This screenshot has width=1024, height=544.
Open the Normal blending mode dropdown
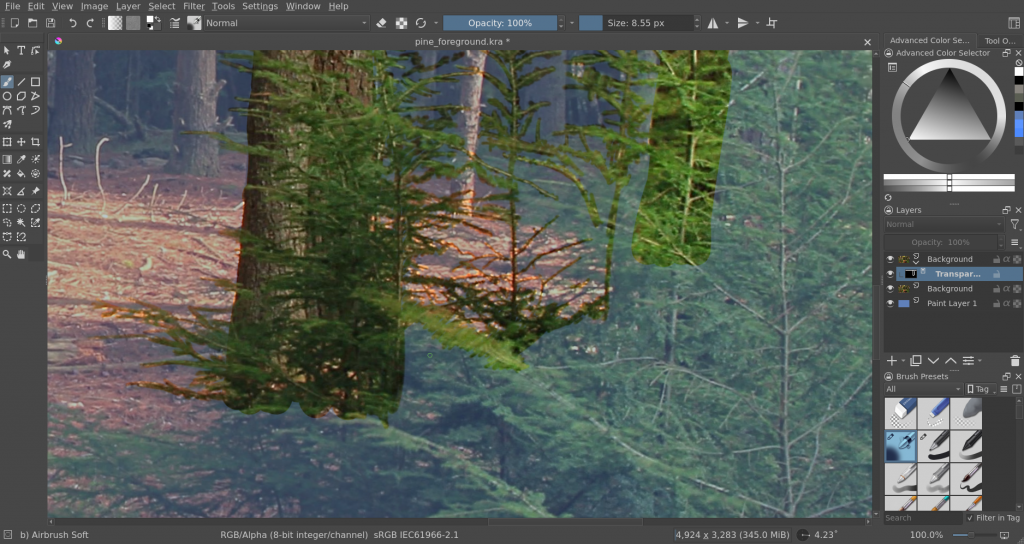[x=285, y=23]
